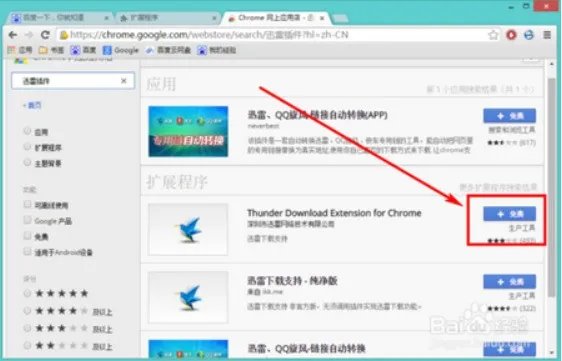Viewport: 562px width, 361px height.
Task: Click 免费 for 迅雷下载支持-纯净版
Action: [509, 282]
